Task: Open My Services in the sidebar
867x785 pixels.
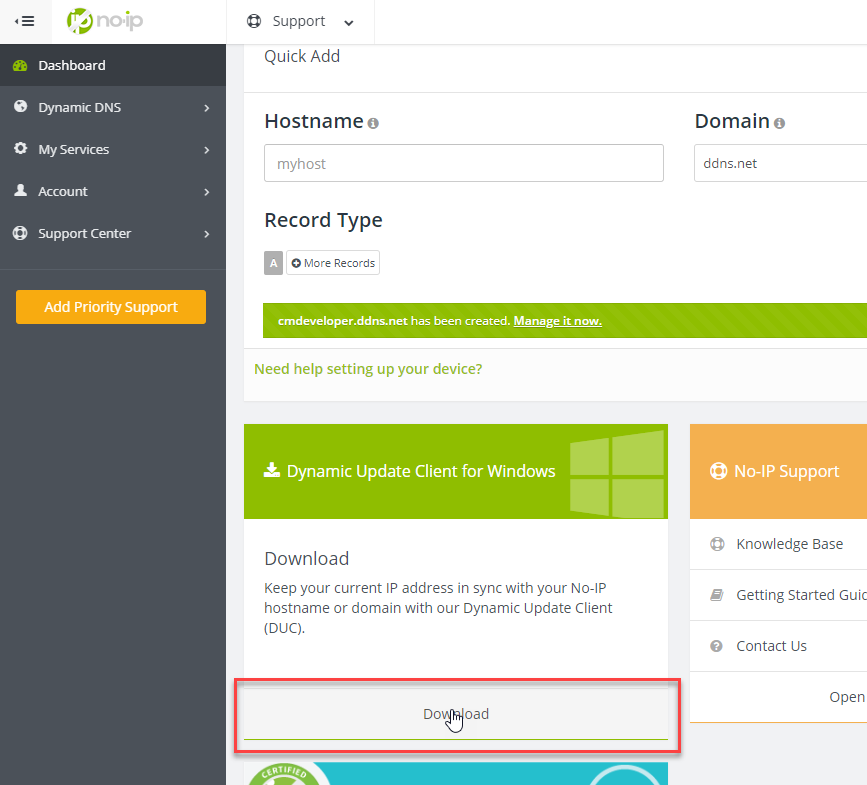Action: click(x=113, y=149)
